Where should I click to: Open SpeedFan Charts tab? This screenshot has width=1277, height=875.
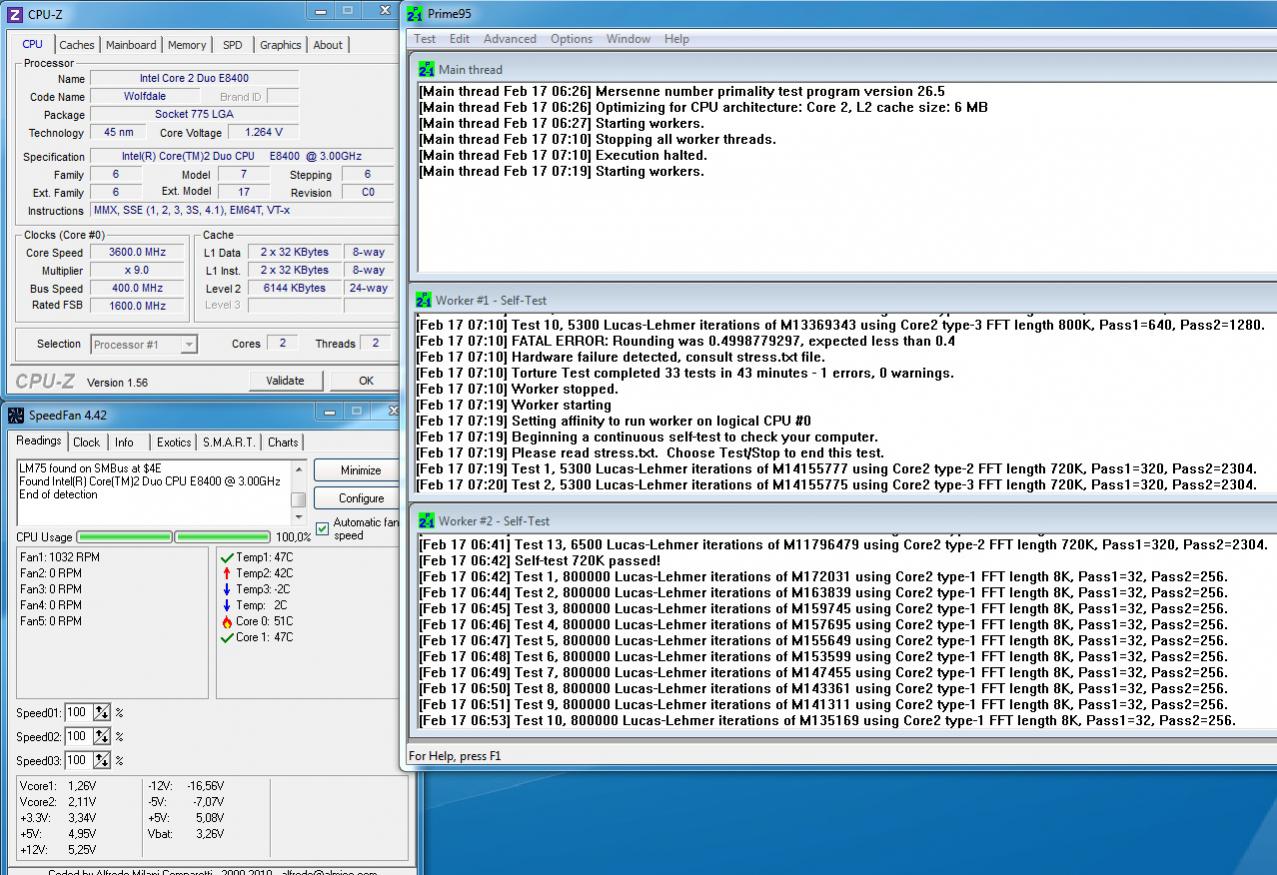(x=283, y=442)
